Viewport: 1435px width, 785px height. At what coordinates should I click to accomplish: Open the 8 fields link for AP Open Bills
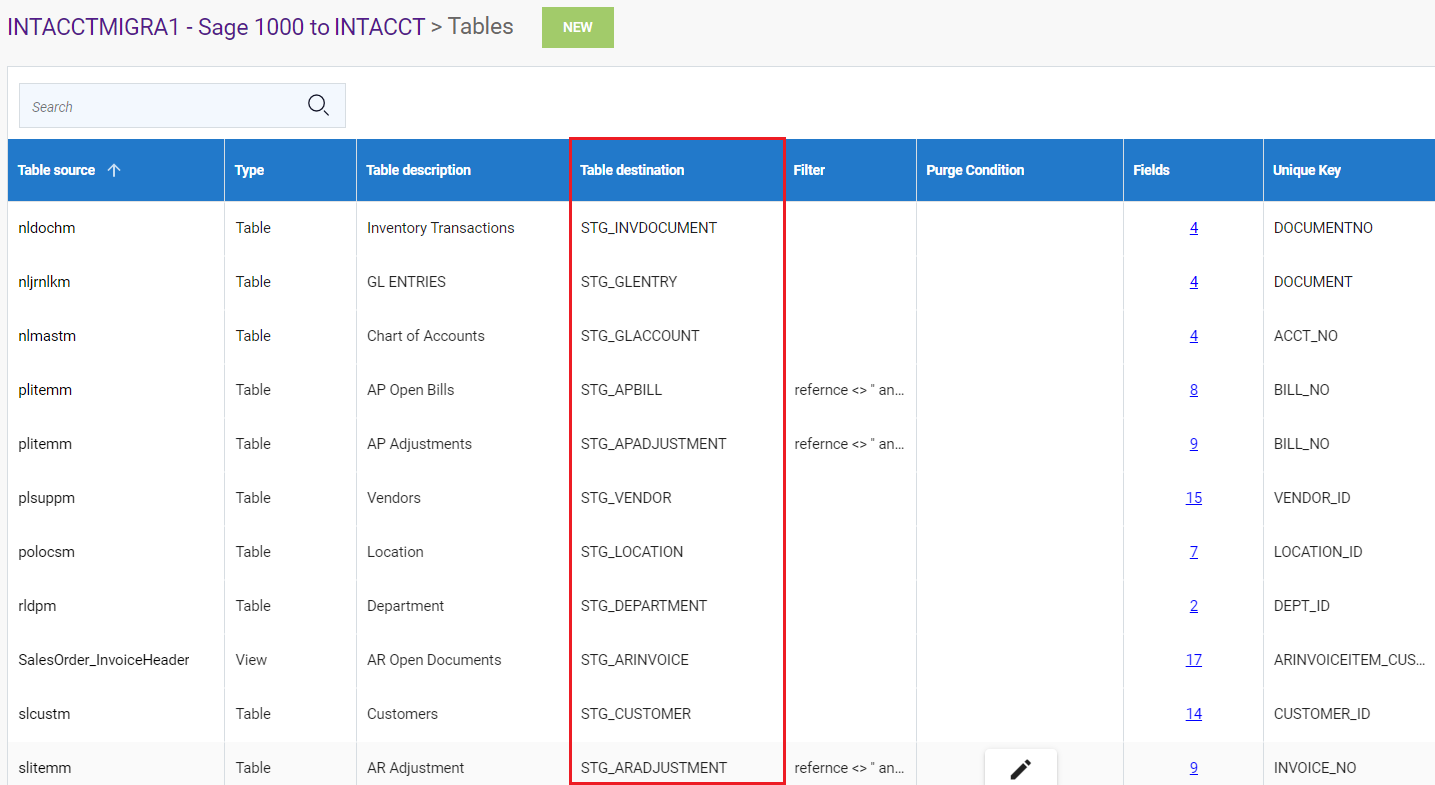(x=1193, y=390)
